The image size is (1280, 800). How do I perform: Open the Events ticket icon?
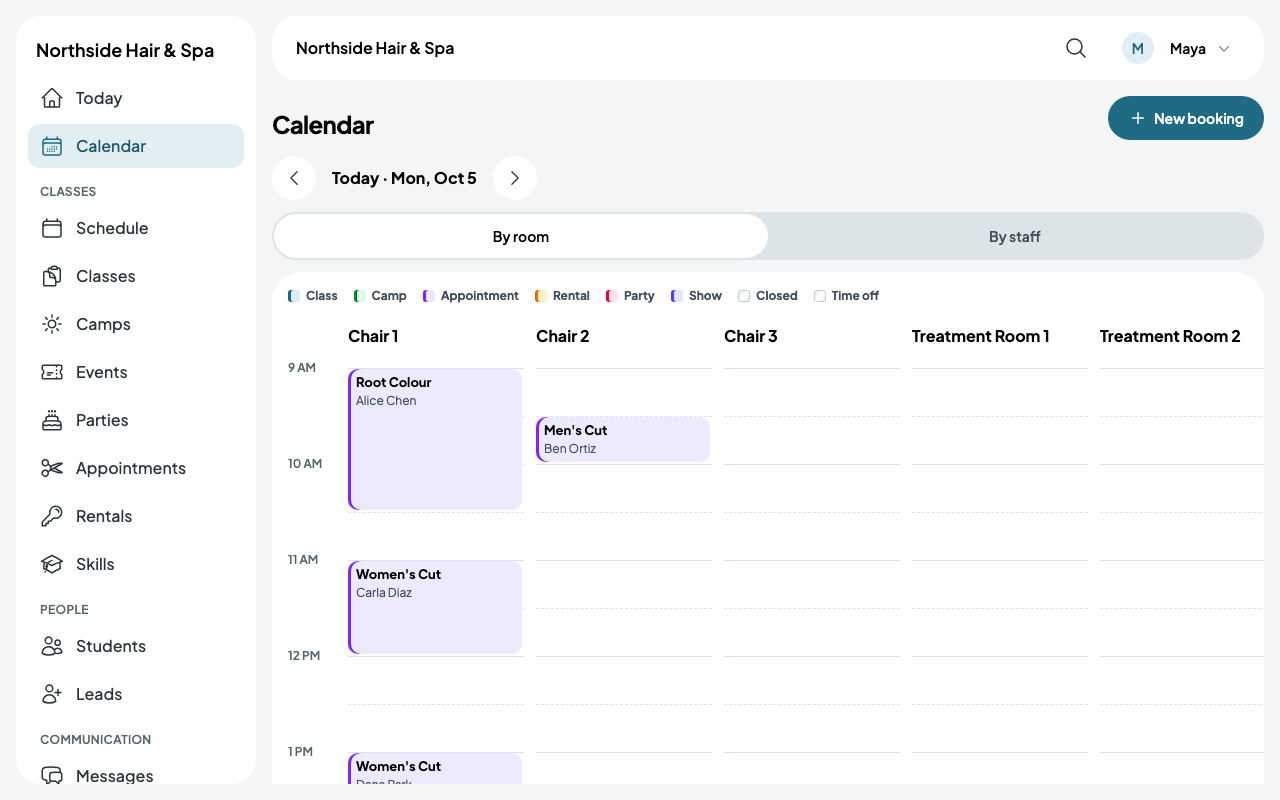point(52,372)
